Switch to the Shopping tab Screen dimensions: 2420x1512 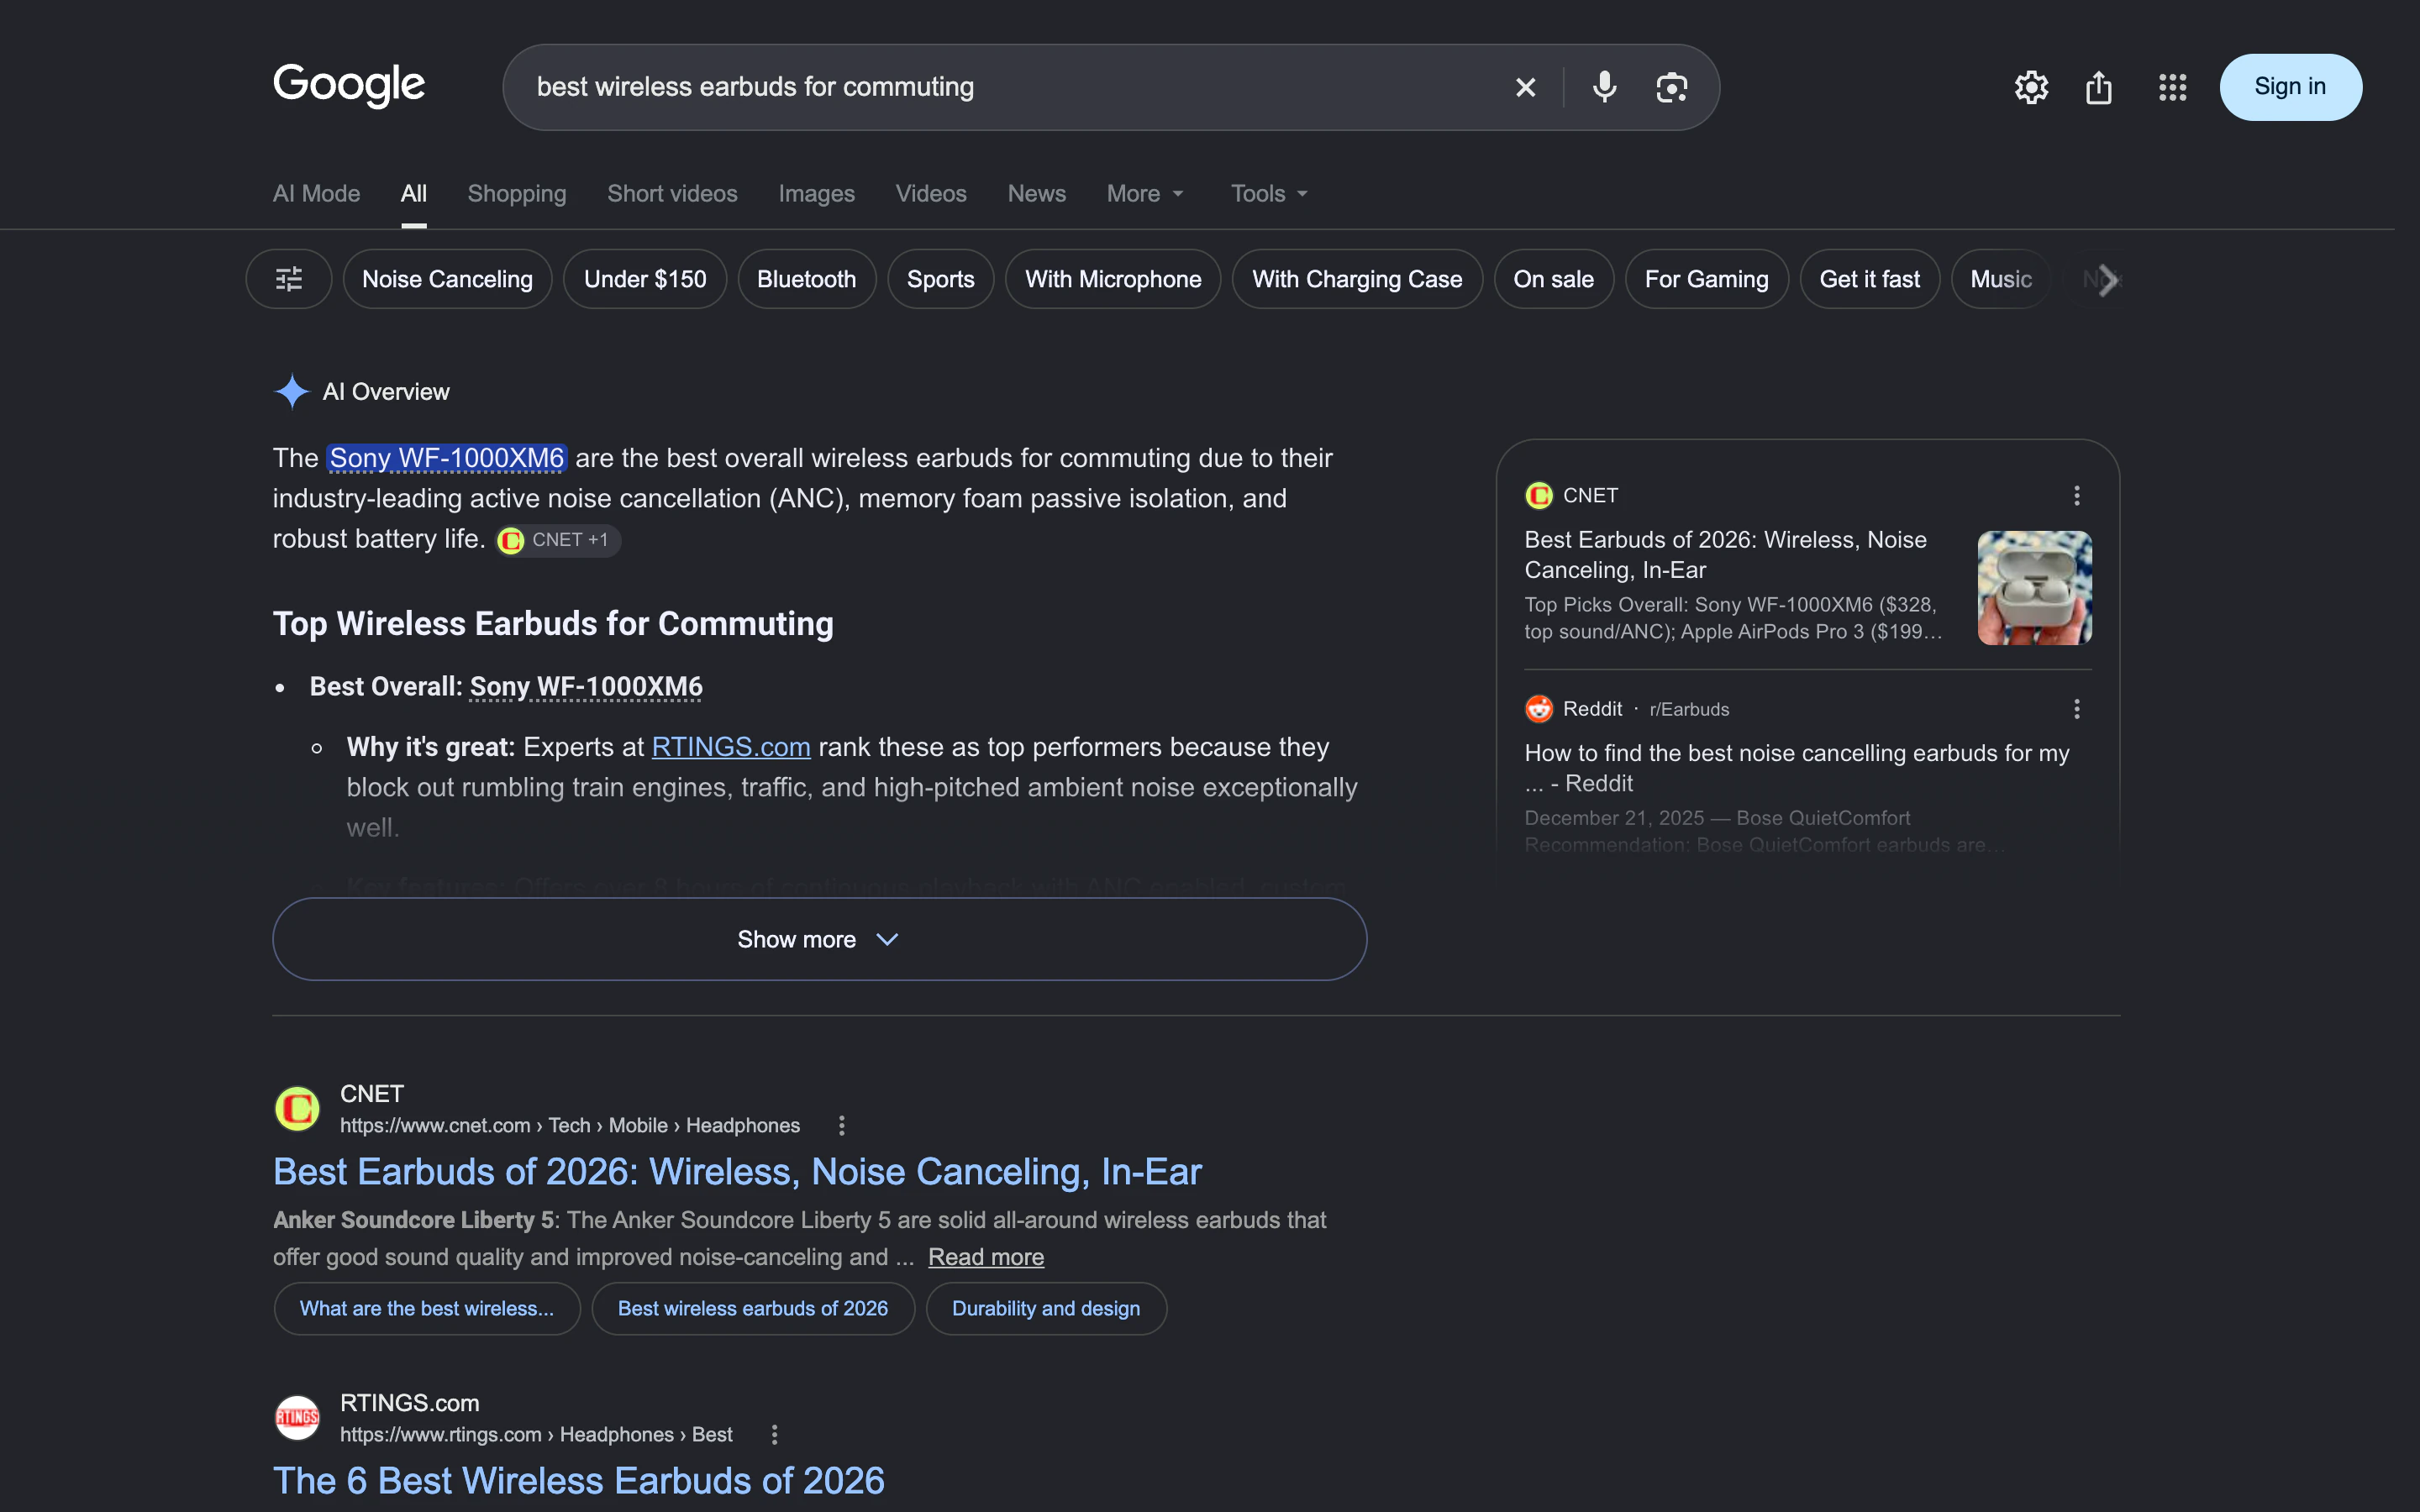coord(517,194)
